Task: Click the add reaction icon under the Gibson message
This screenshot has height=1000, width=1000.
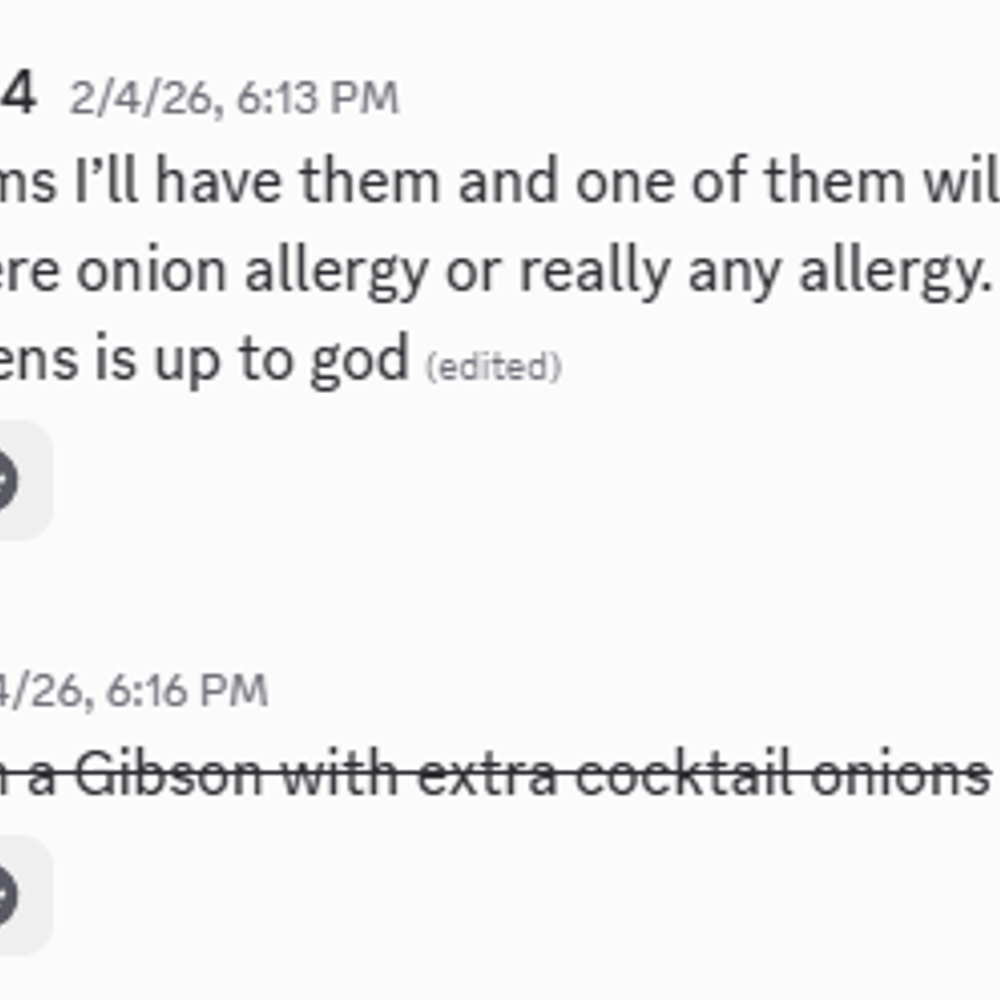Action: [x=6, y=895]
